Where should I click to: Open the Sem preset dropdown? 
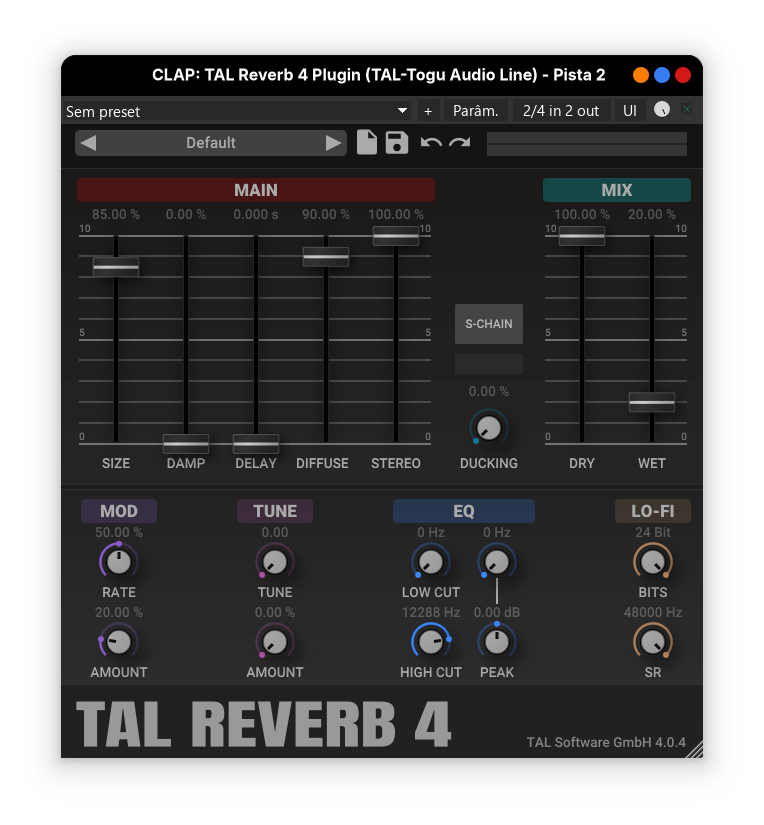pos(238,111)
